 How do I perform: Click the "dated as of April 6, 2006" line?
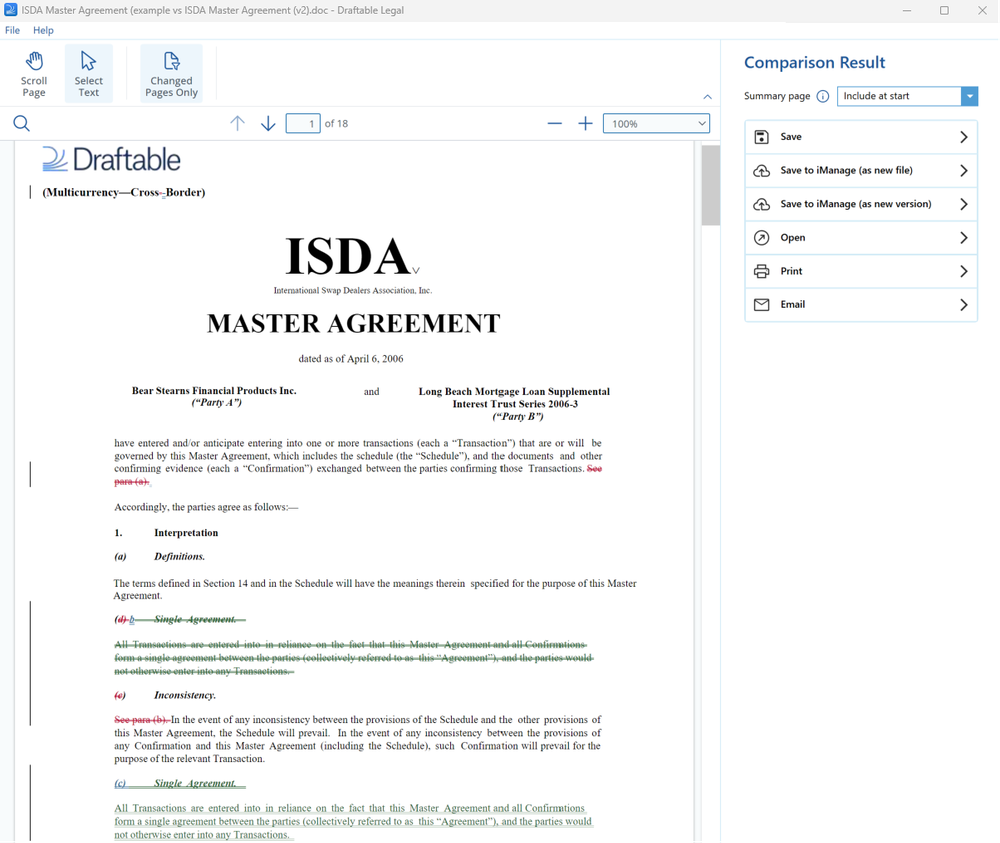(x=351, y=359)
